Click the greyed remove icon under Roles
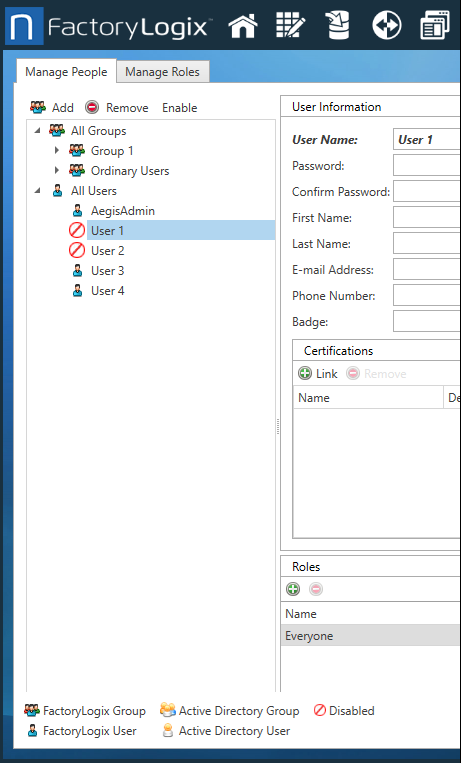This screenshot has height=763, width=462. (316, 589)
